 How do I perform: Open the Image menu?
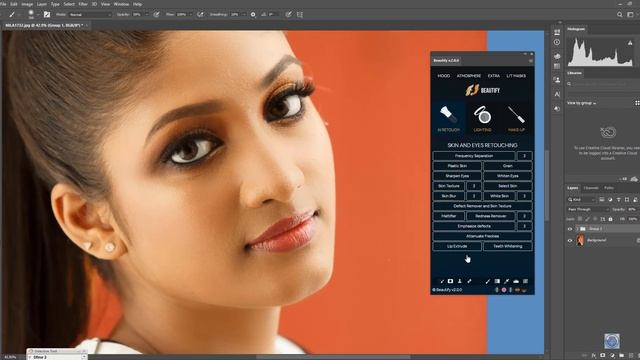click(27, 4)
